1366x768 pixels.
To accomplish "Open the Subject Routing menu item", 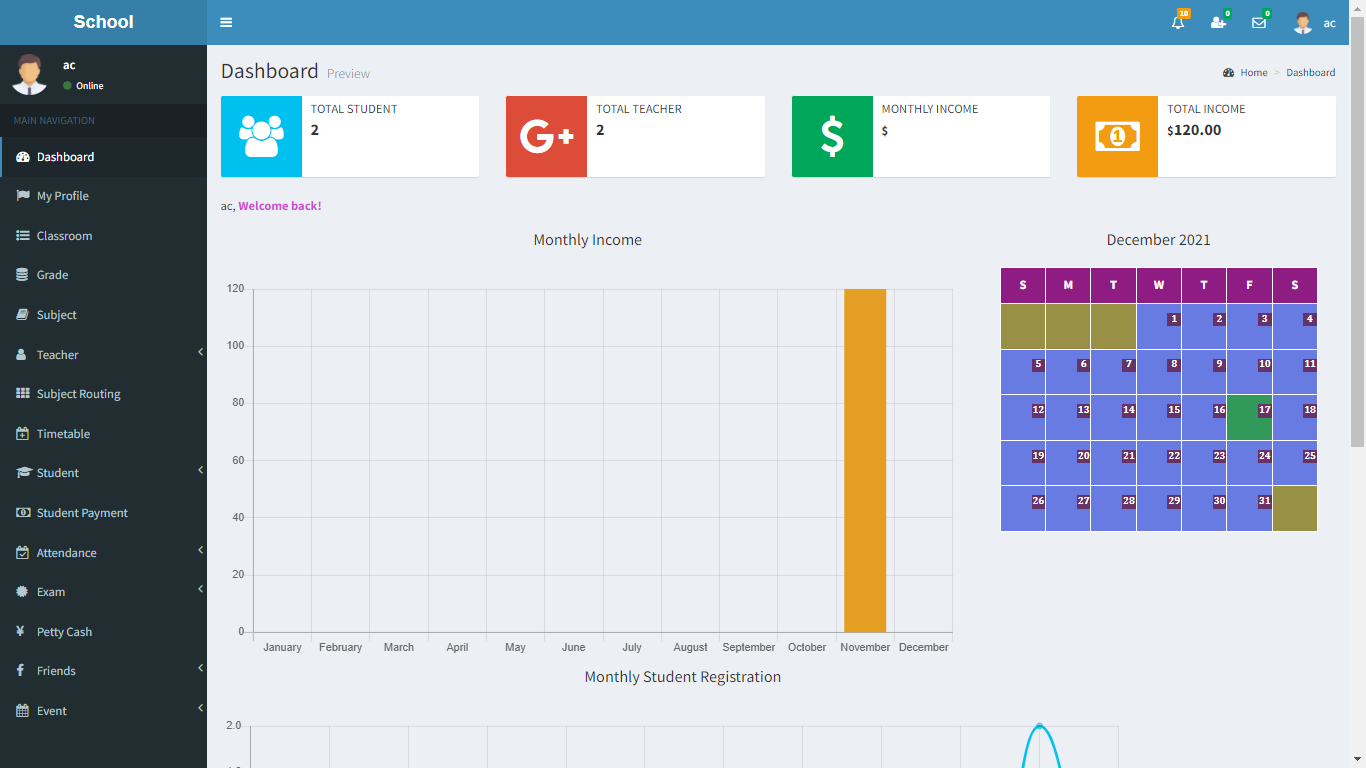I will coord(103,394).
